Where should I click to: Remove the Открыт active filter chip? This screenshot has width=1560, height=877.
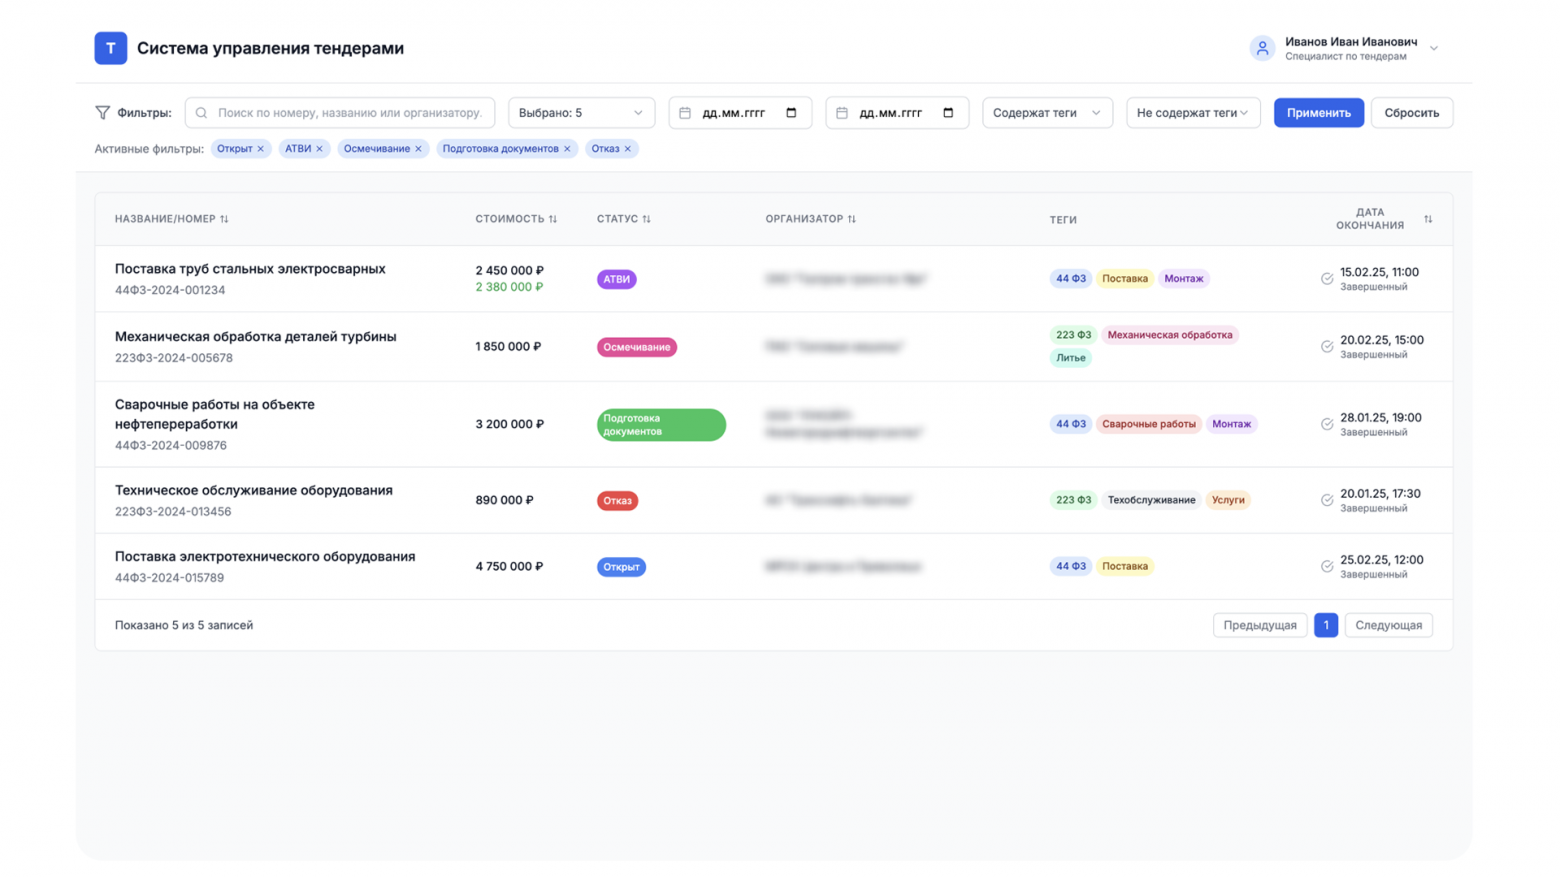[261, 149]
